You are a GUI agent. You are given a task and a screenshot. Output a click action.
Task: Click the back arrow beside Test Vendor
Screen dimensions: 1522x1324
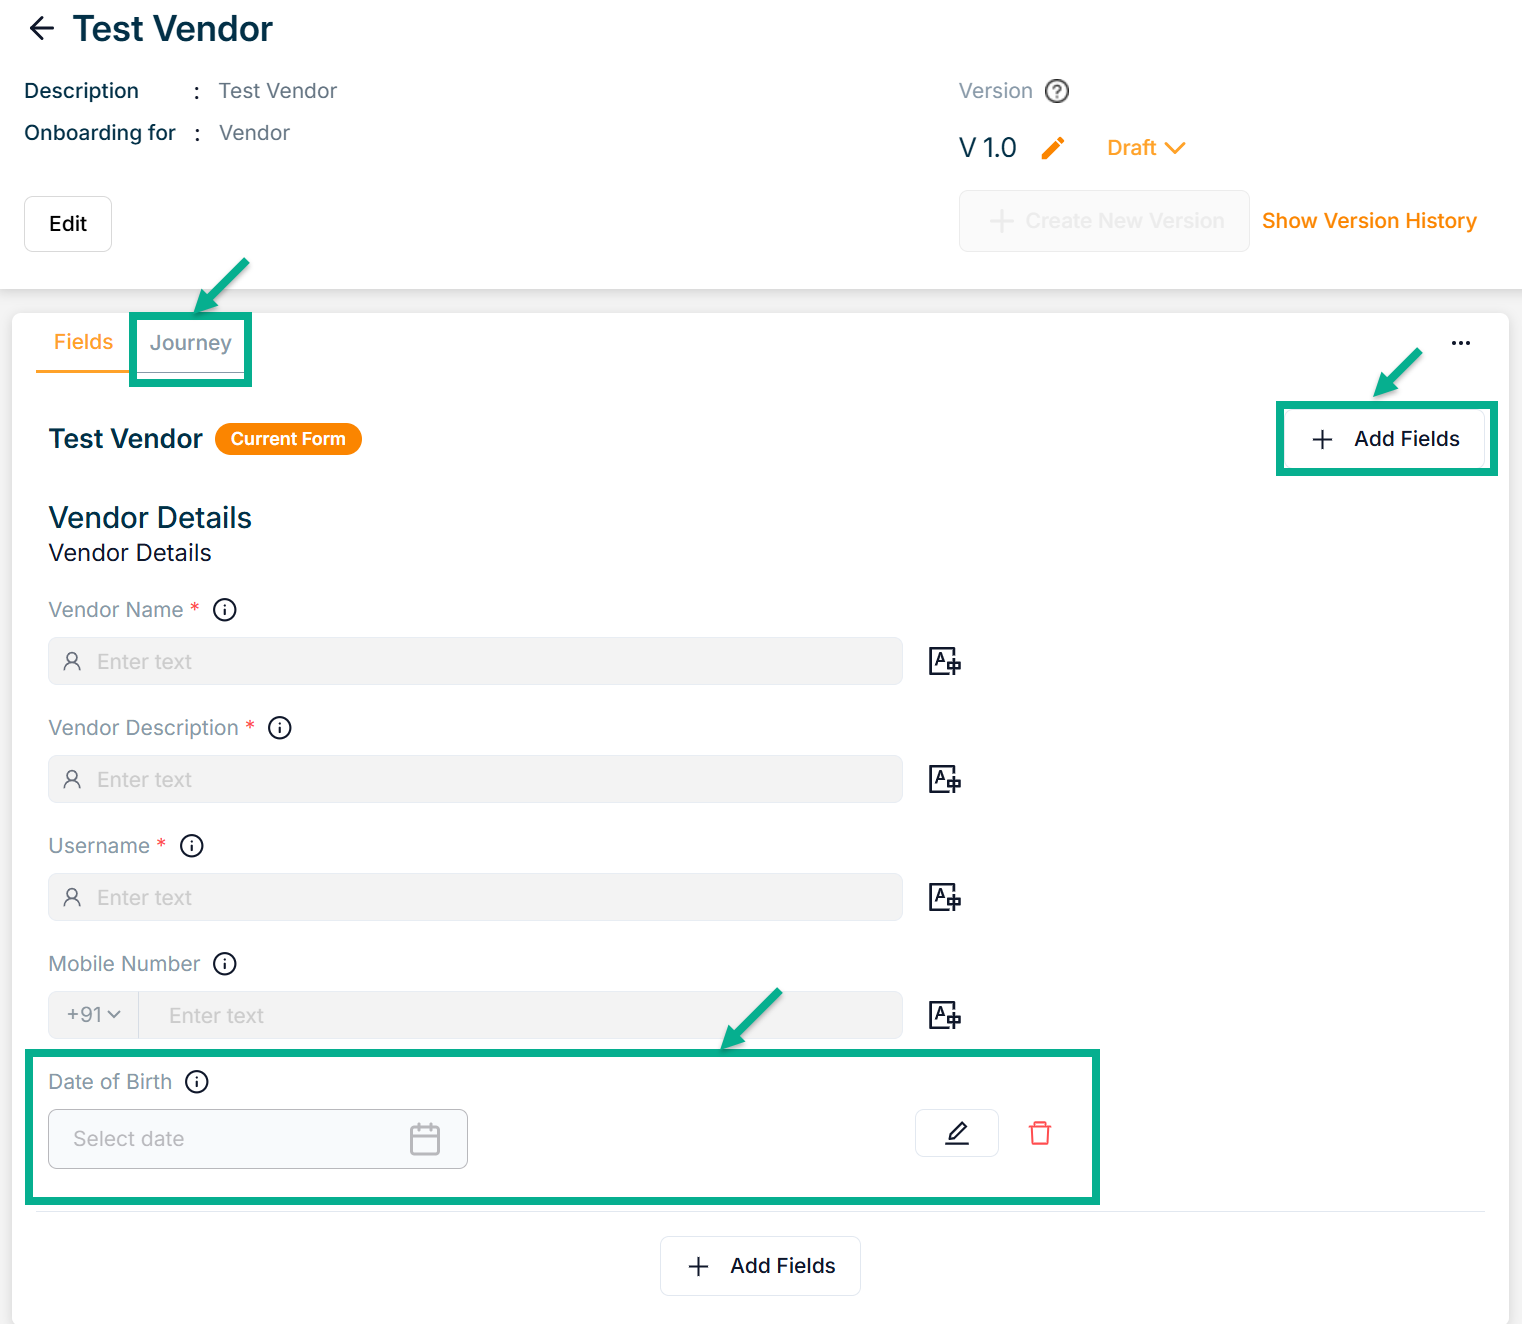pos(42,29)
